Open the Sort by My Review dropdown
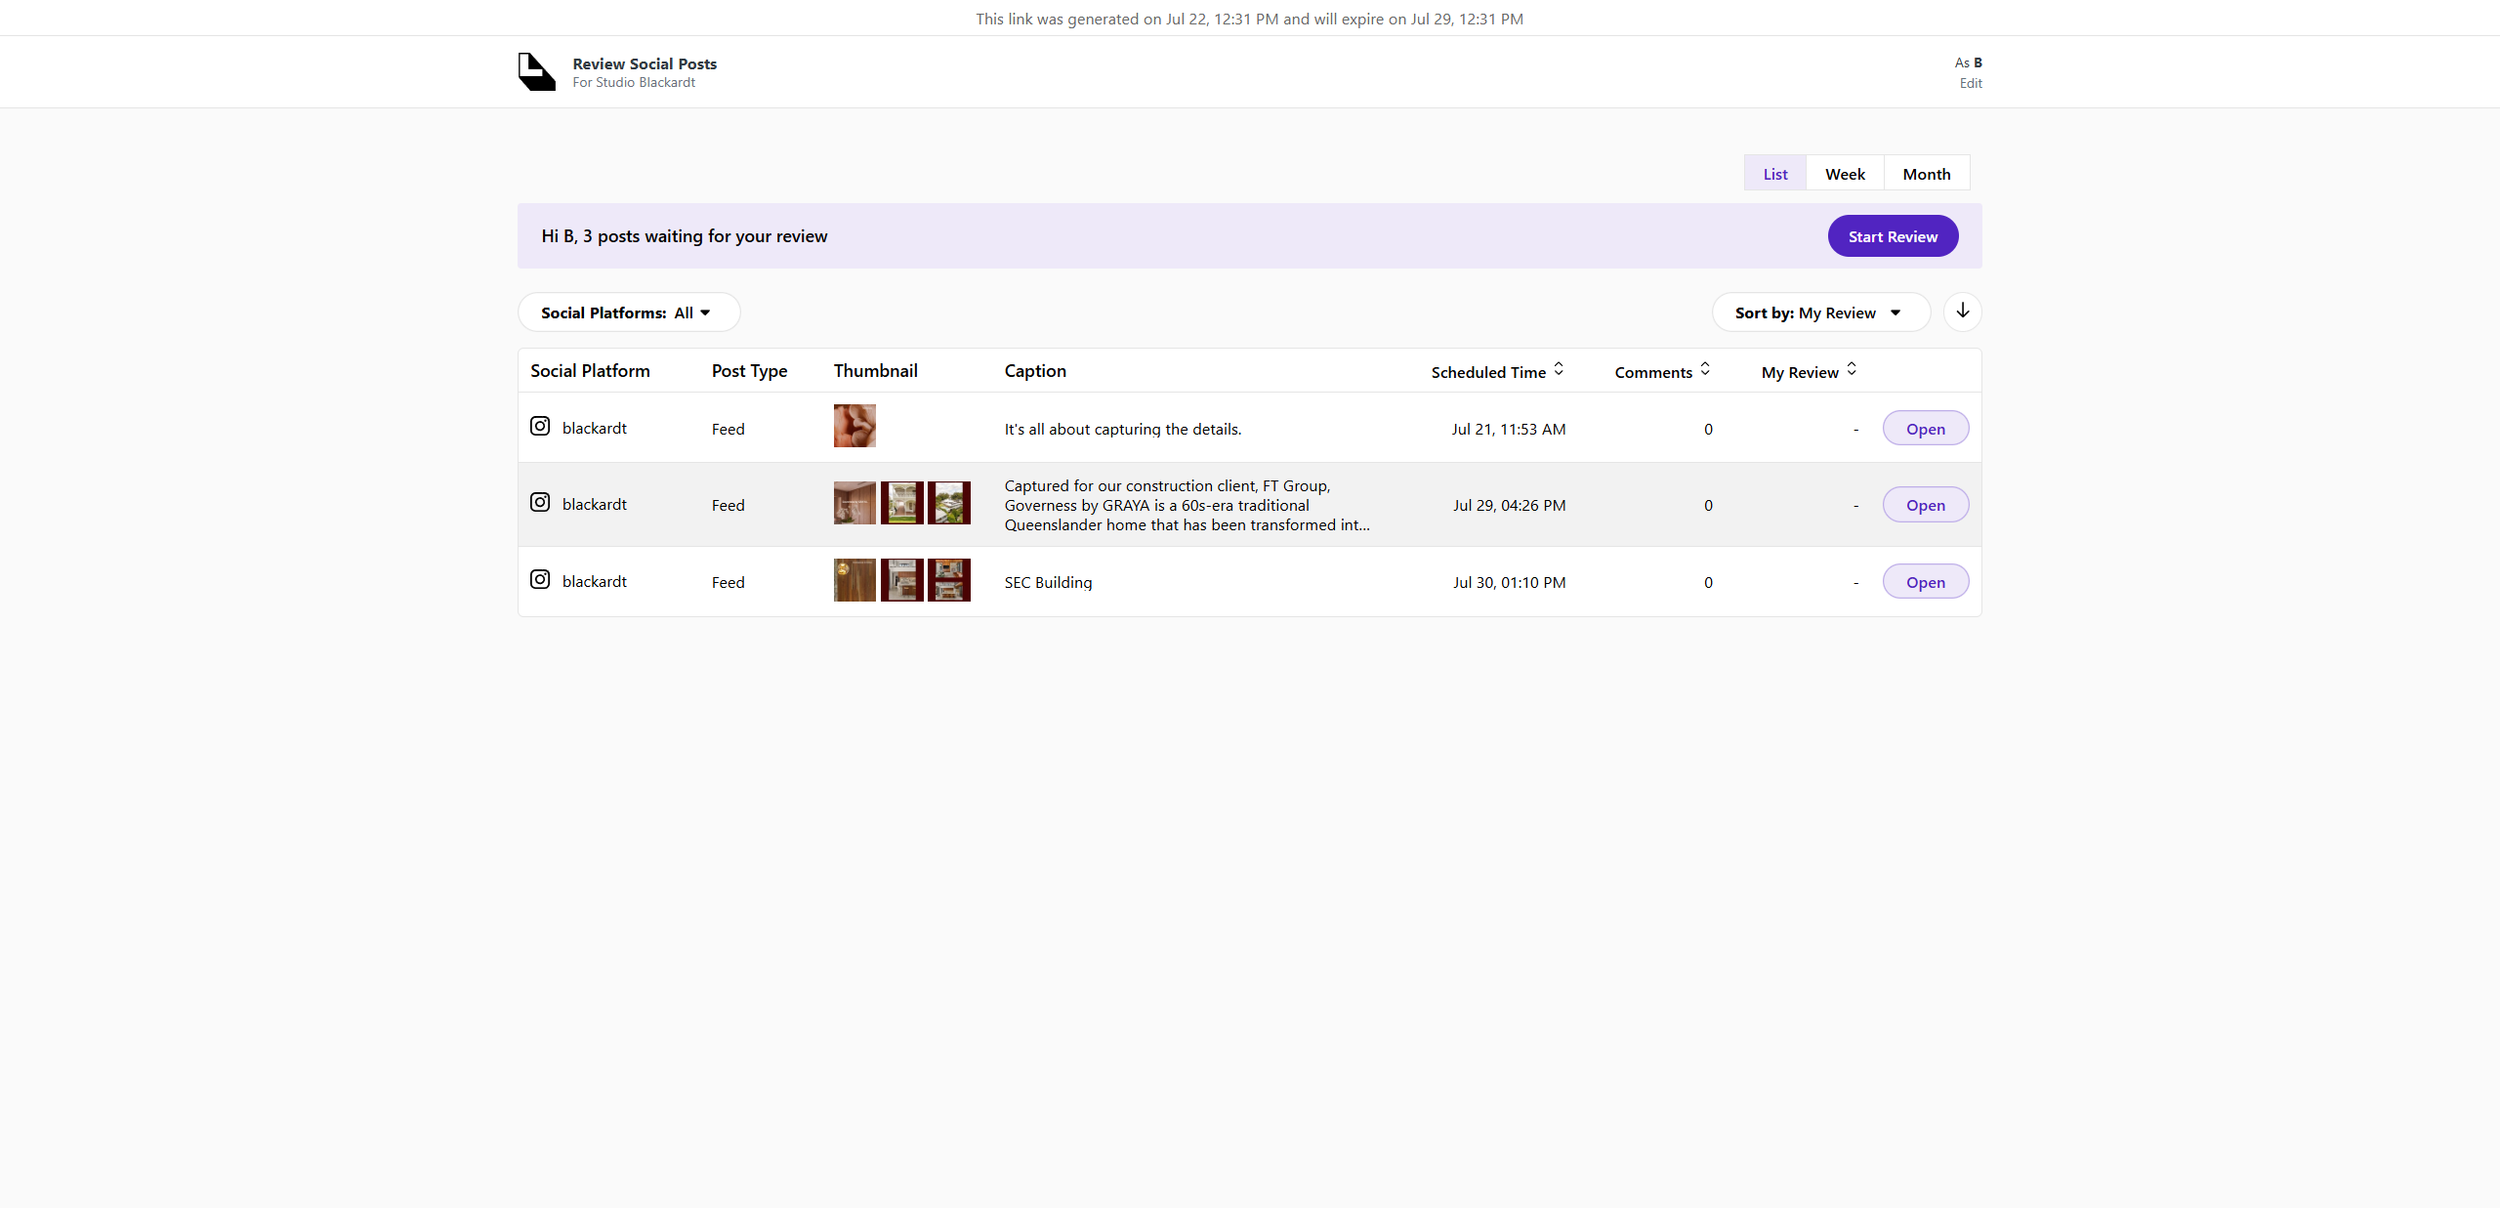2500x1208 pixels. pos(1820,313)
